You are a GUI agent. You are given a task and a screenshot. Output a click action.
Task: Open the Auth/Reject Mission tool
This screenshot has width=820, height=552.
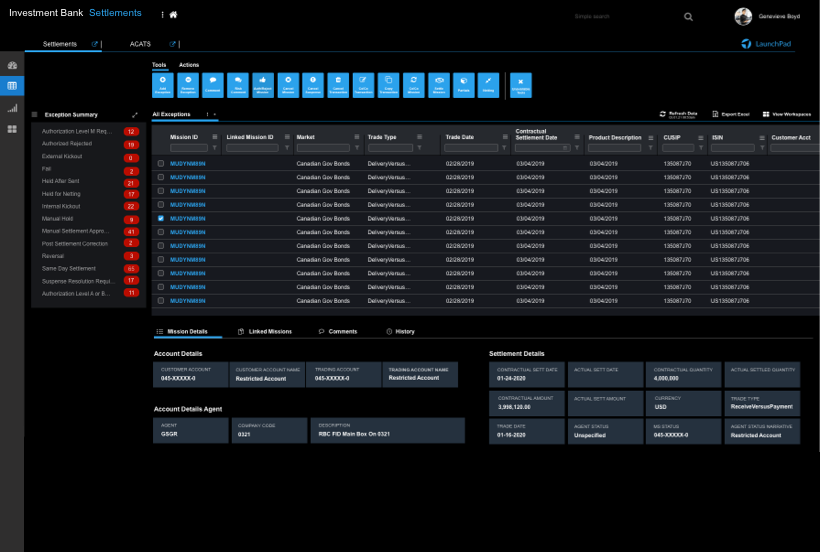click(x=262, y=84)
